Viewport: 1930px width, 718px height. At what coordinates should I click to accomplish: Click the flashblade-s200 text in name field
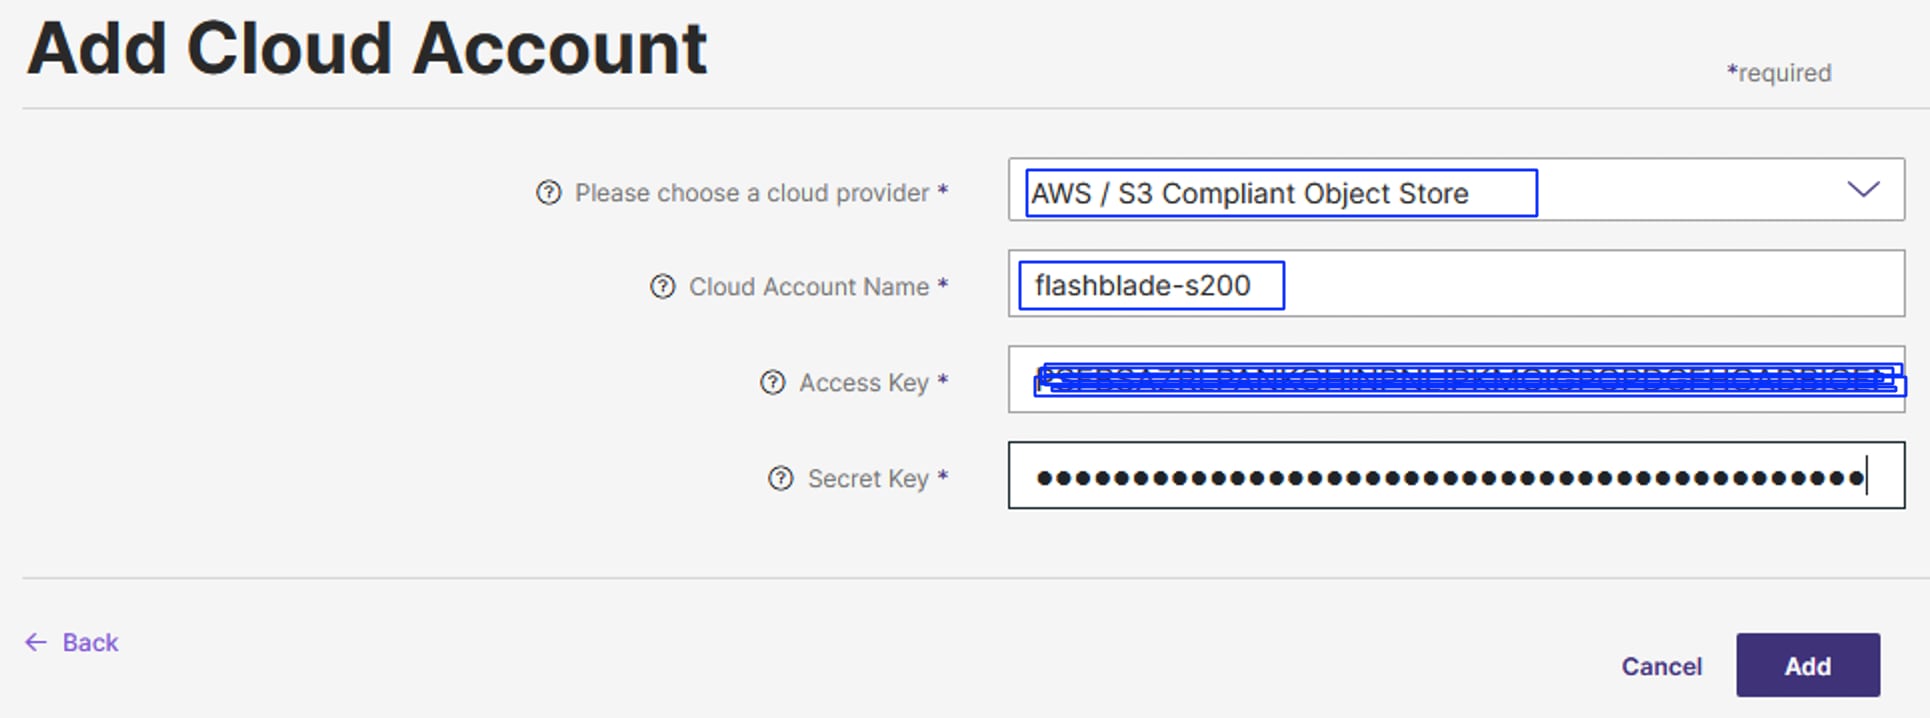tap(1142, 286)
